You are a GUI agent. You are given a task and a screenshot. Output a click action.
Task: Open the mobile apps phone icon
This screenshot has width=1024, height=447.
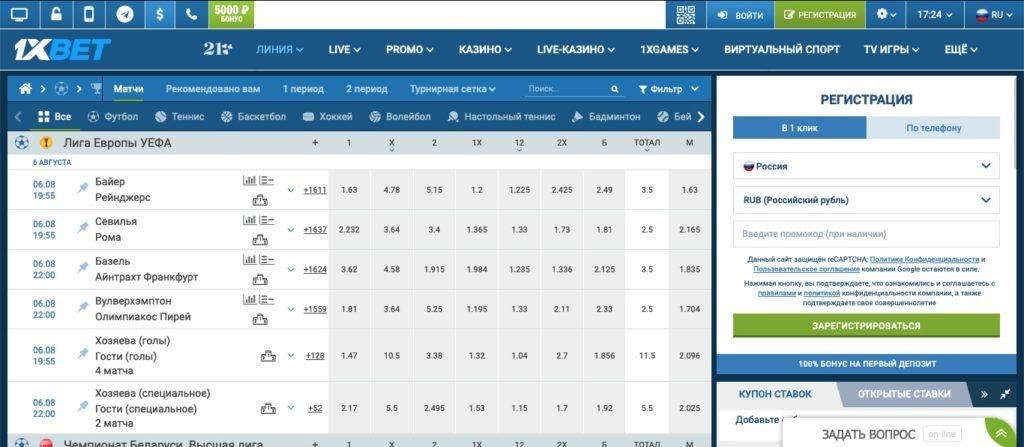point(89,14)
